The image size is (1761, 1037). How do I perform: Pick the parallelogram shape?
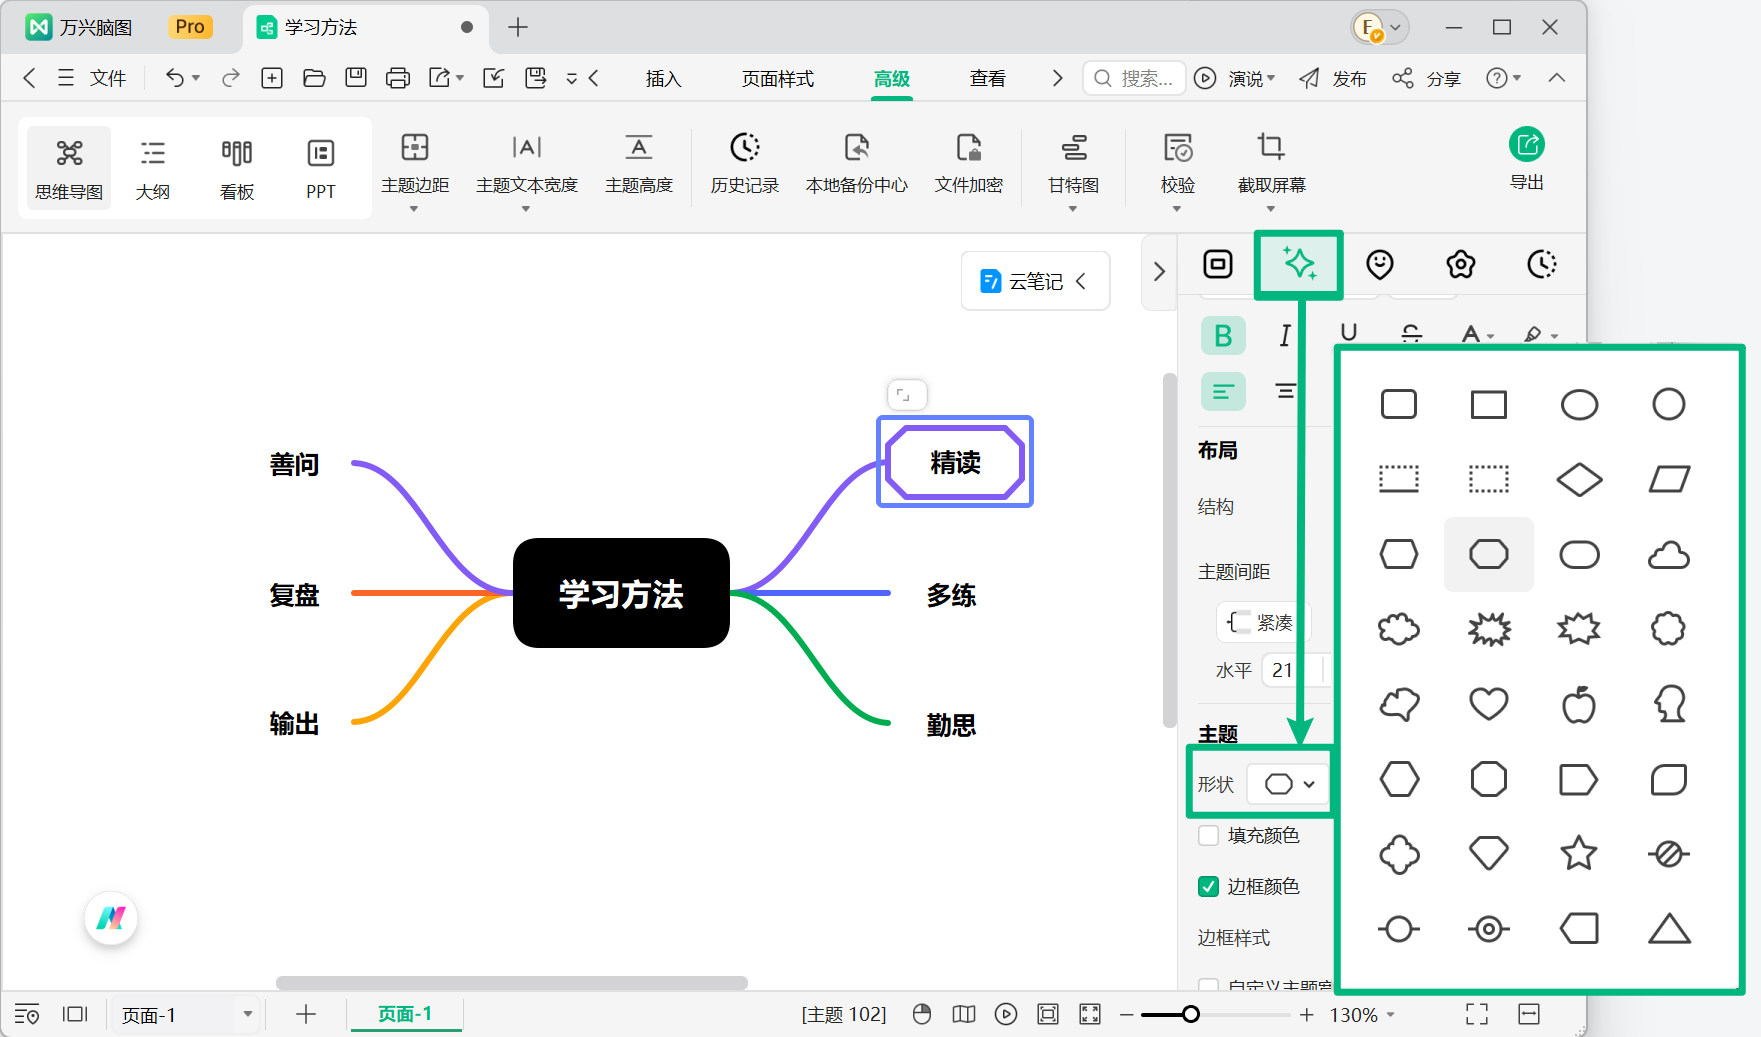1669,480
